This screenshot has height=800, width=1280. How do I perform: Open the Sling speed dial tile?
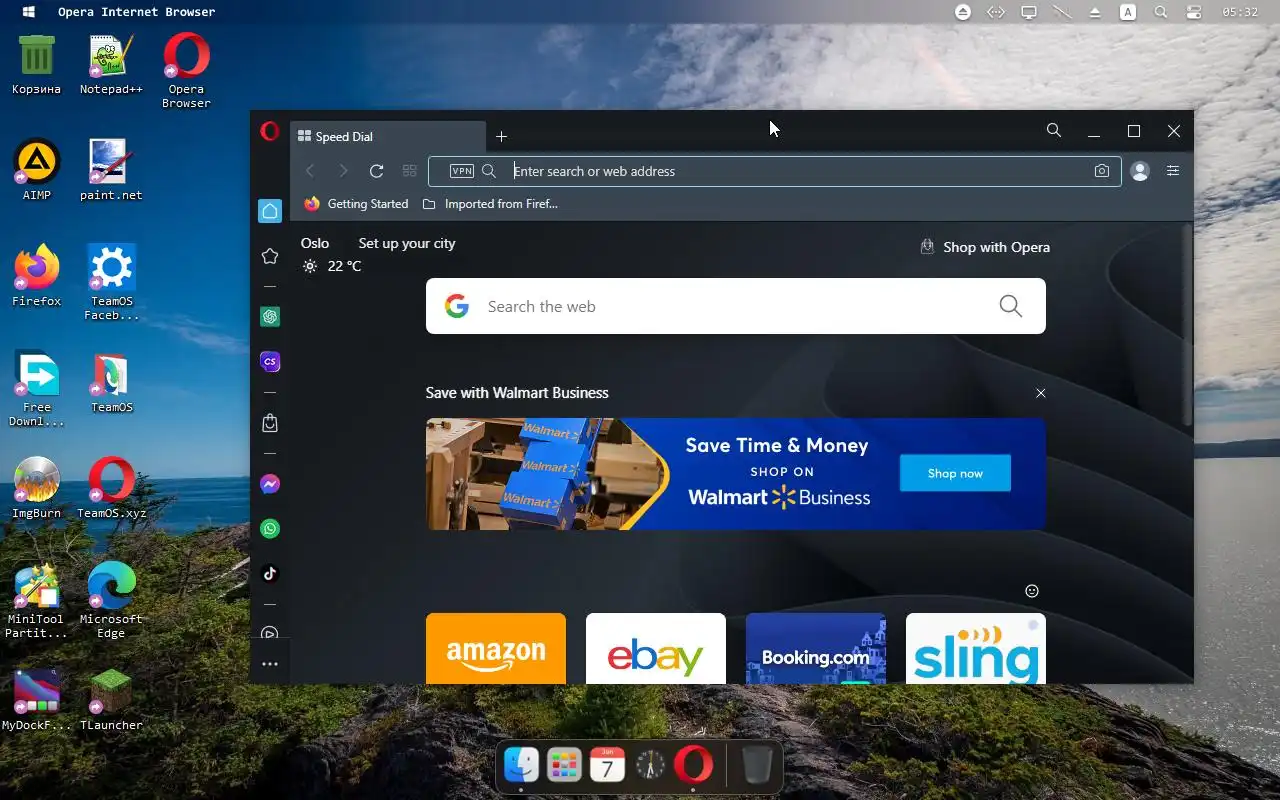point(976,648)
